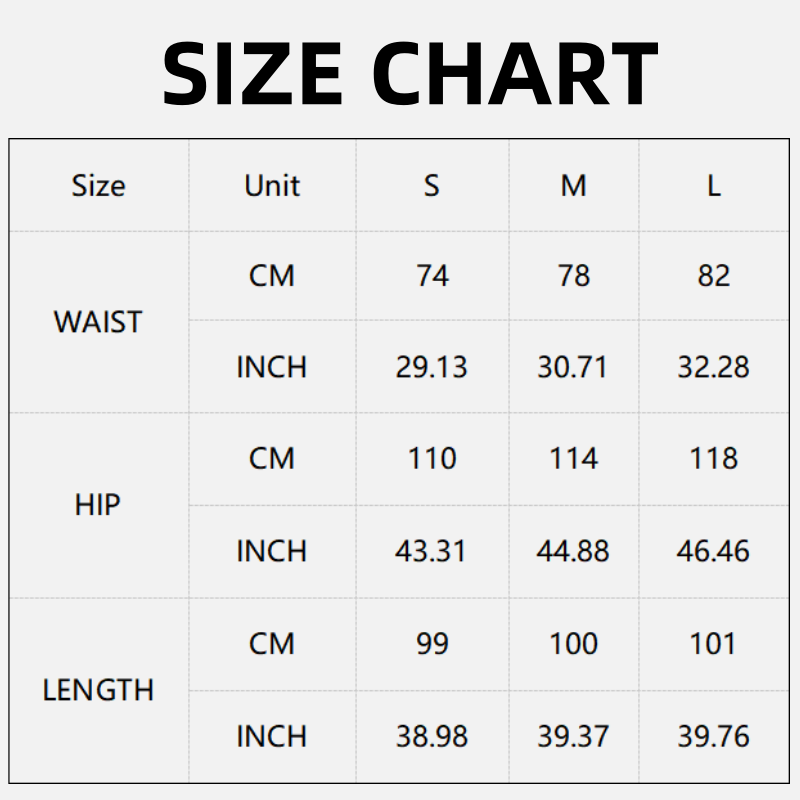Click the M size header
This screenshot has width=800, height=800.
coord(573,186)
